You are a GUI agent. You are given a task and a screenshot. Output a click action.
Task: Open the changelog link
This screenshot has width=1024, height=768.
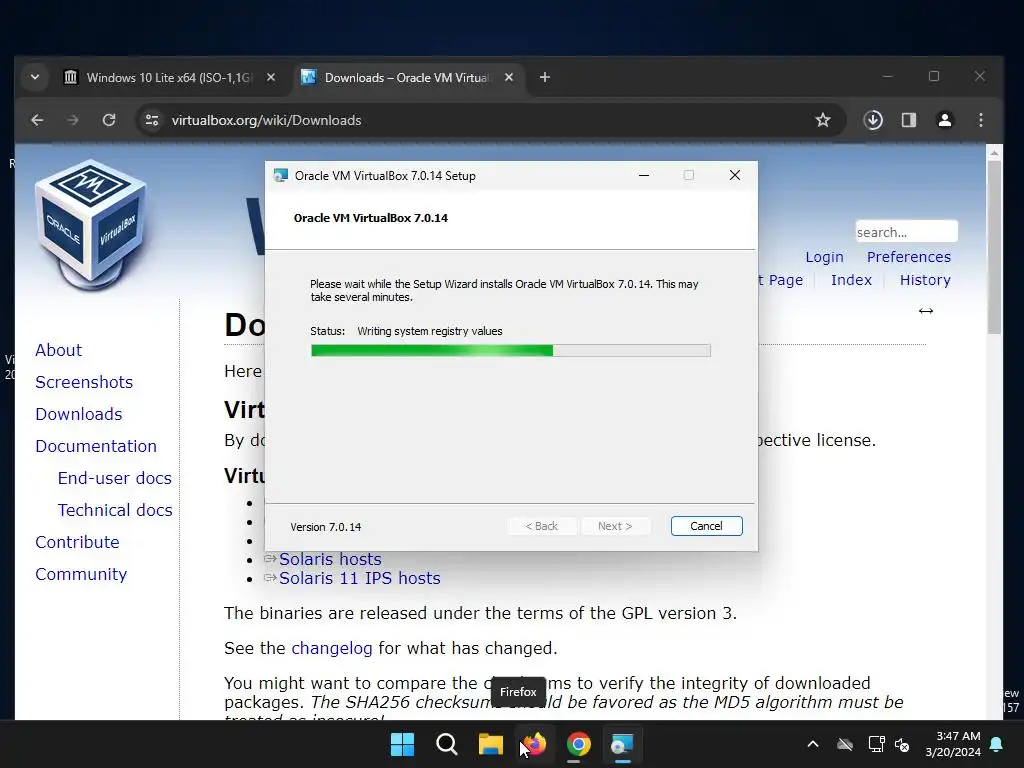332,648
